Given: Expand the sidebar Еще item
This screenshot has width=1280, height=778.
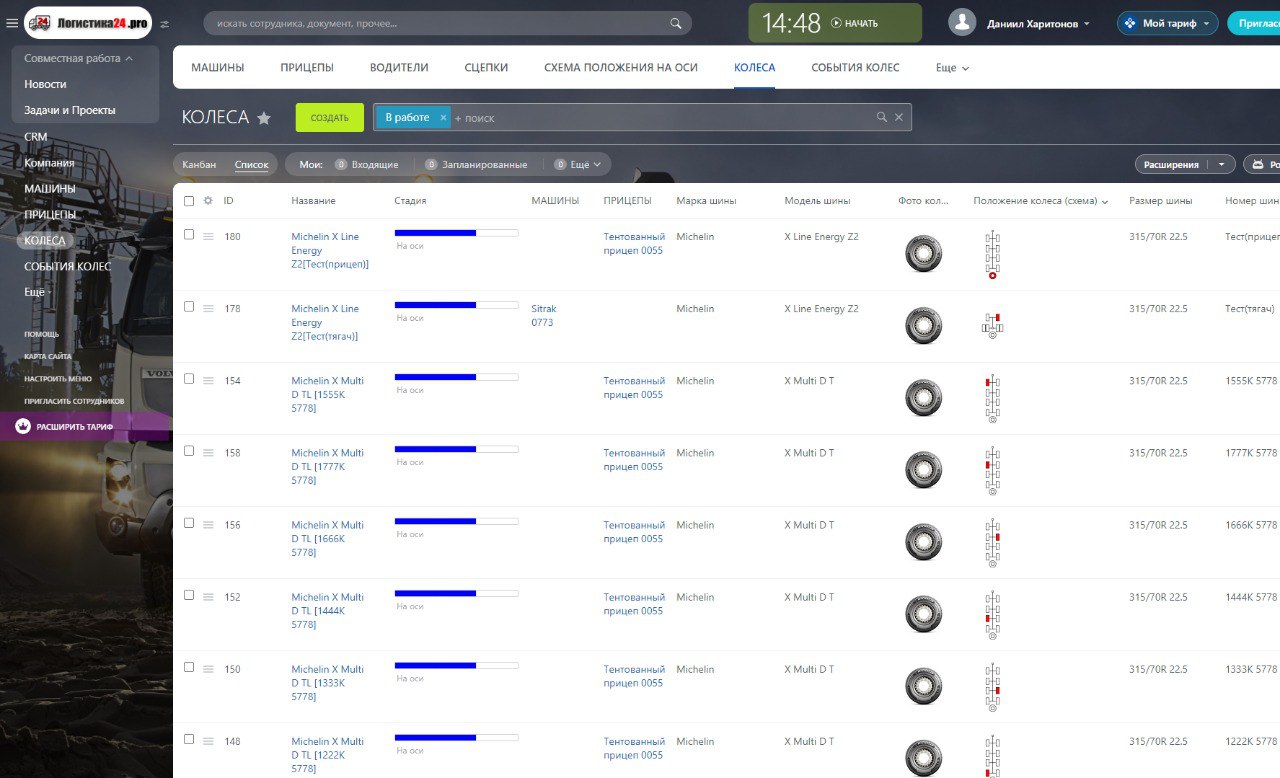Looking at the screenshot, I should coord(36,292).
